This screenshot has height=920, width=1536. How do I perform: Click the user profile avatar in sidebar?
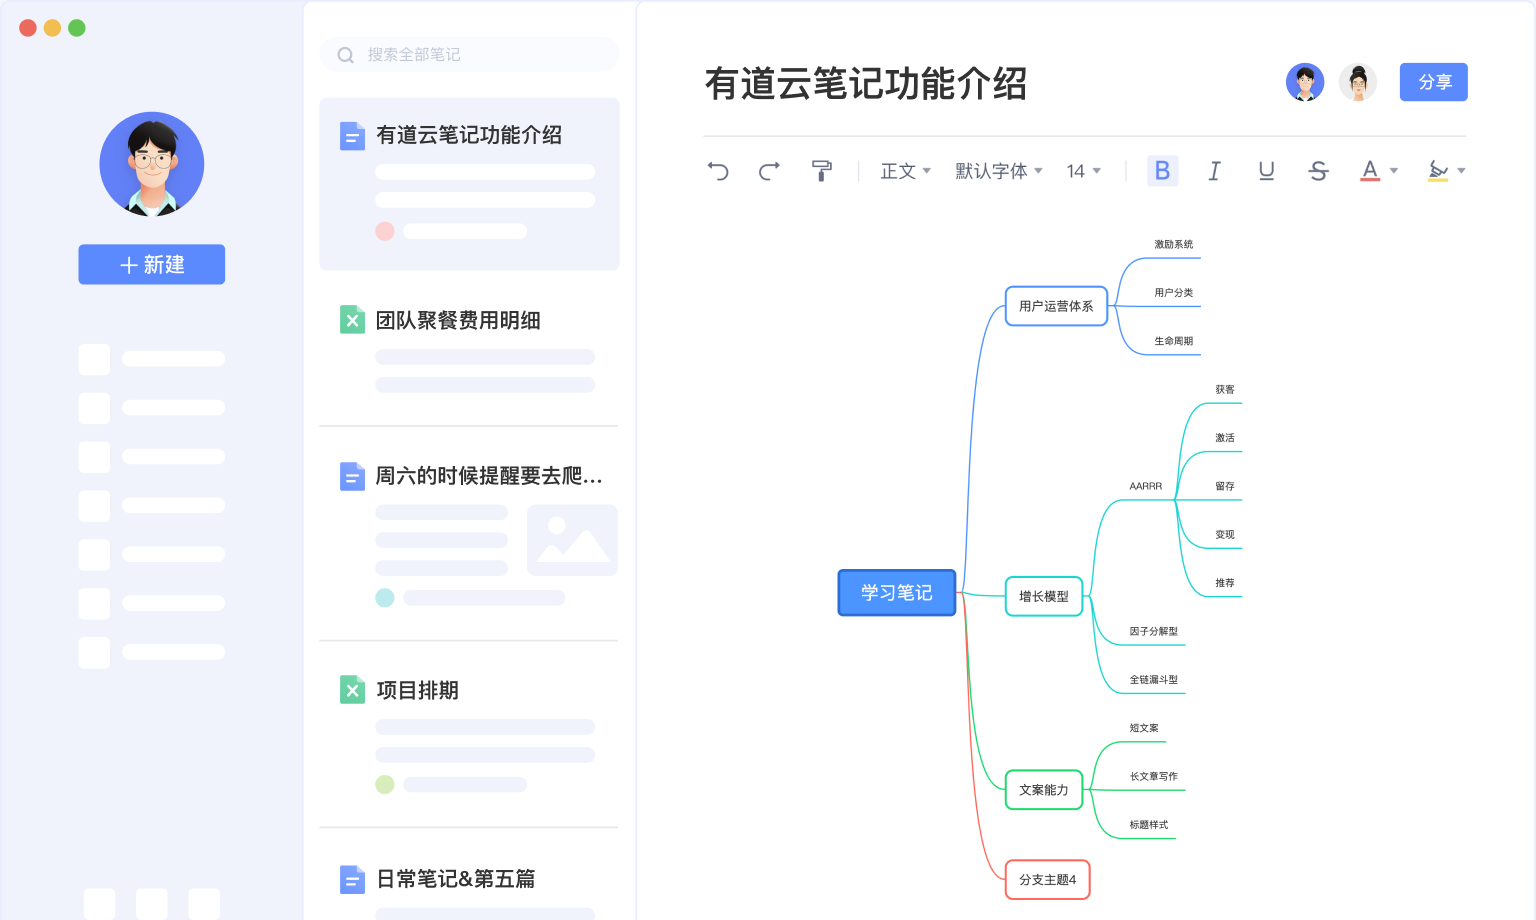pos(152,164)
